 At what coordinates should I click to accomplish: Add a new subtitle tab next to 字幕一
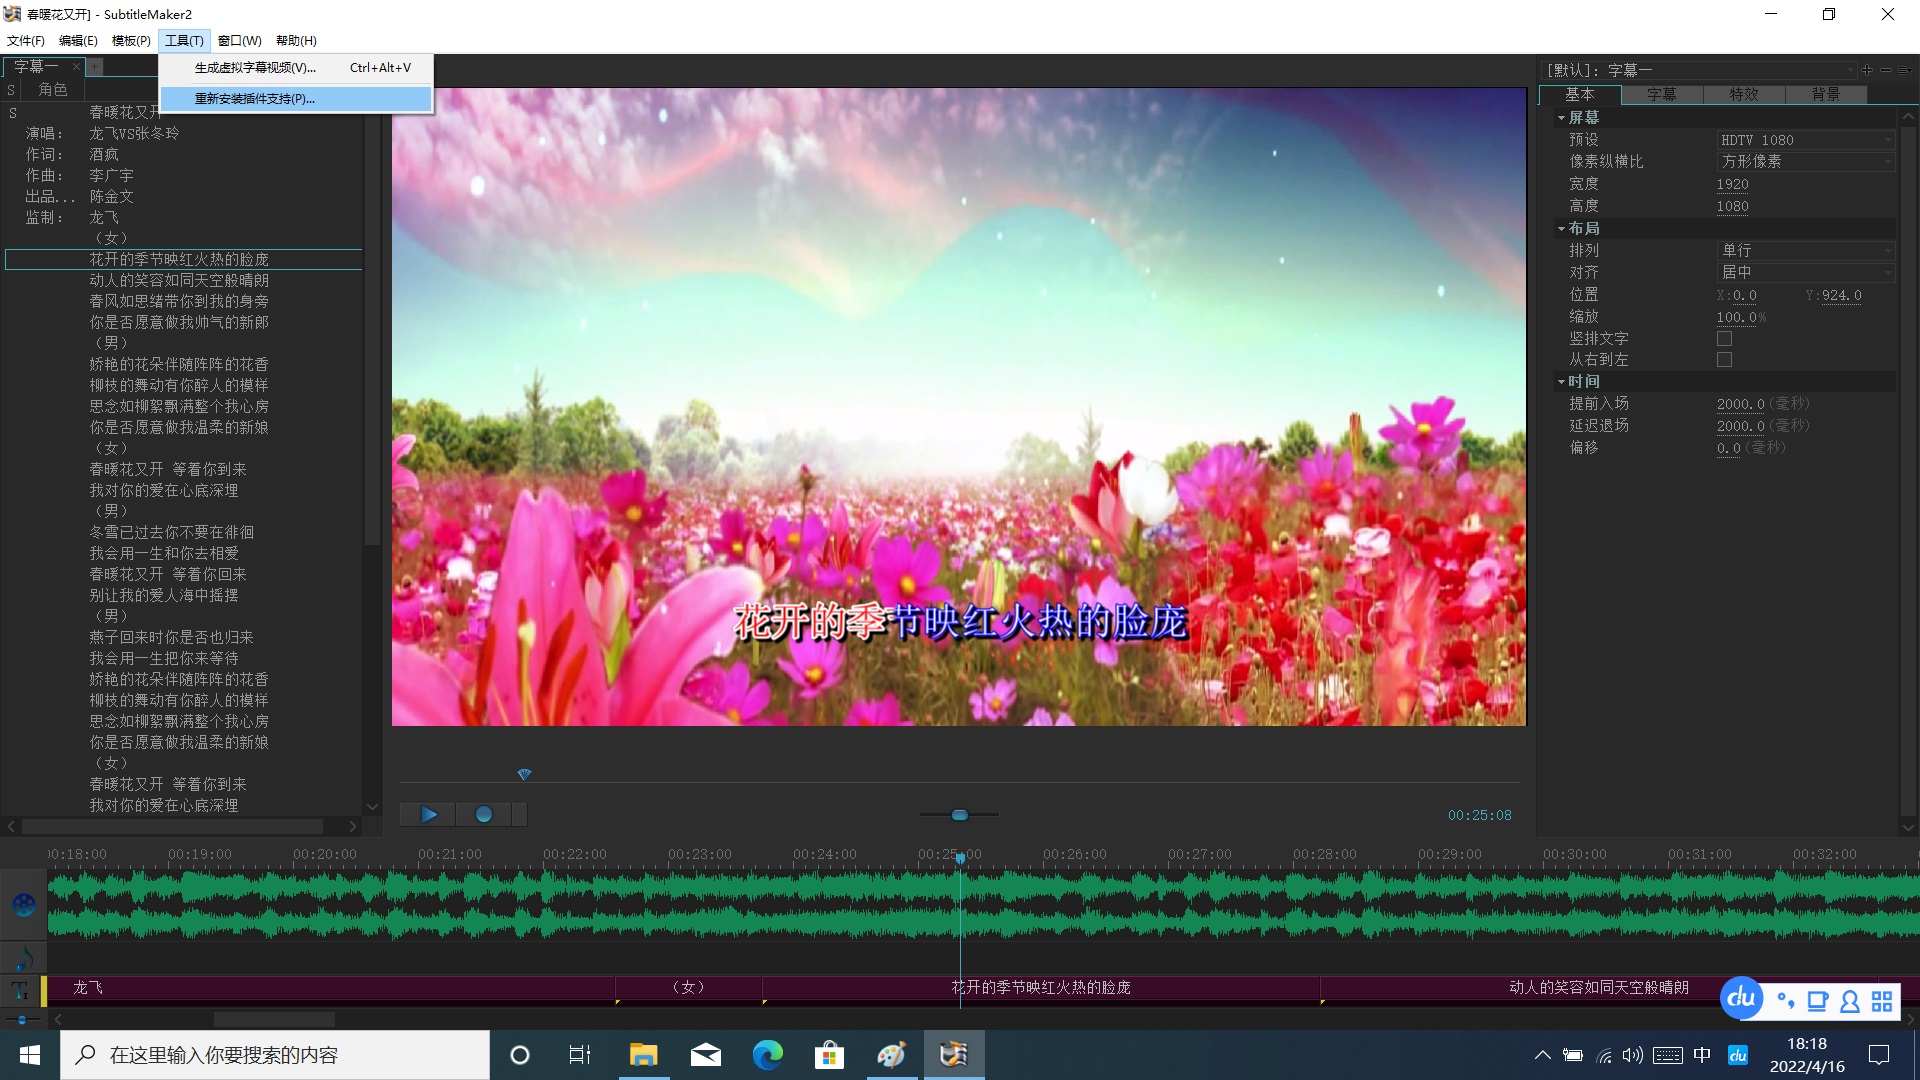(x=95, y=67)
